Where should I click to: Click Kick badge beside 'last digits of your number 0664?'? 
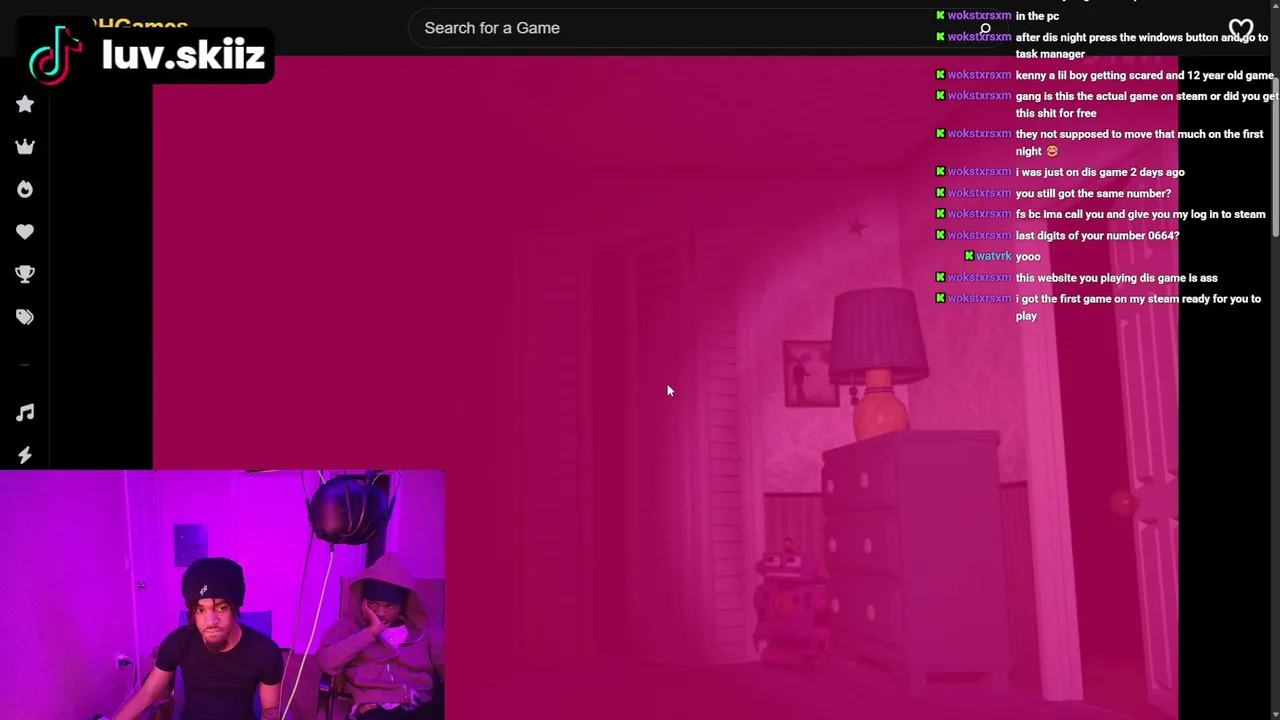[940, 235]
